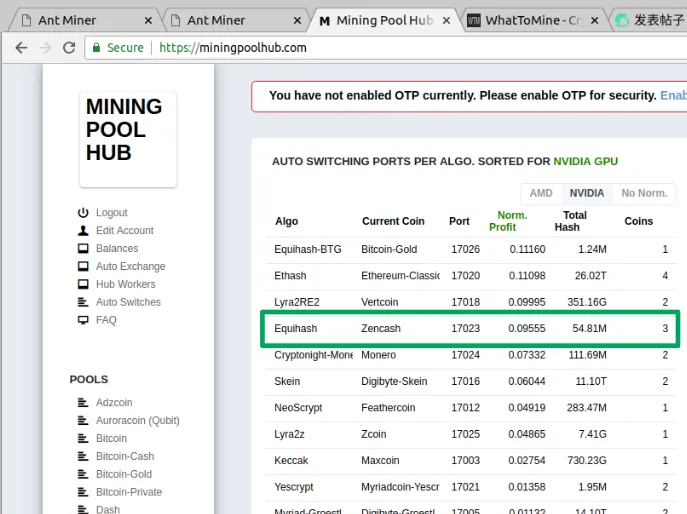Select the No Norm. sorting toggle
Viewport: 687px width, 514px height.
click(x=644, y=193)
